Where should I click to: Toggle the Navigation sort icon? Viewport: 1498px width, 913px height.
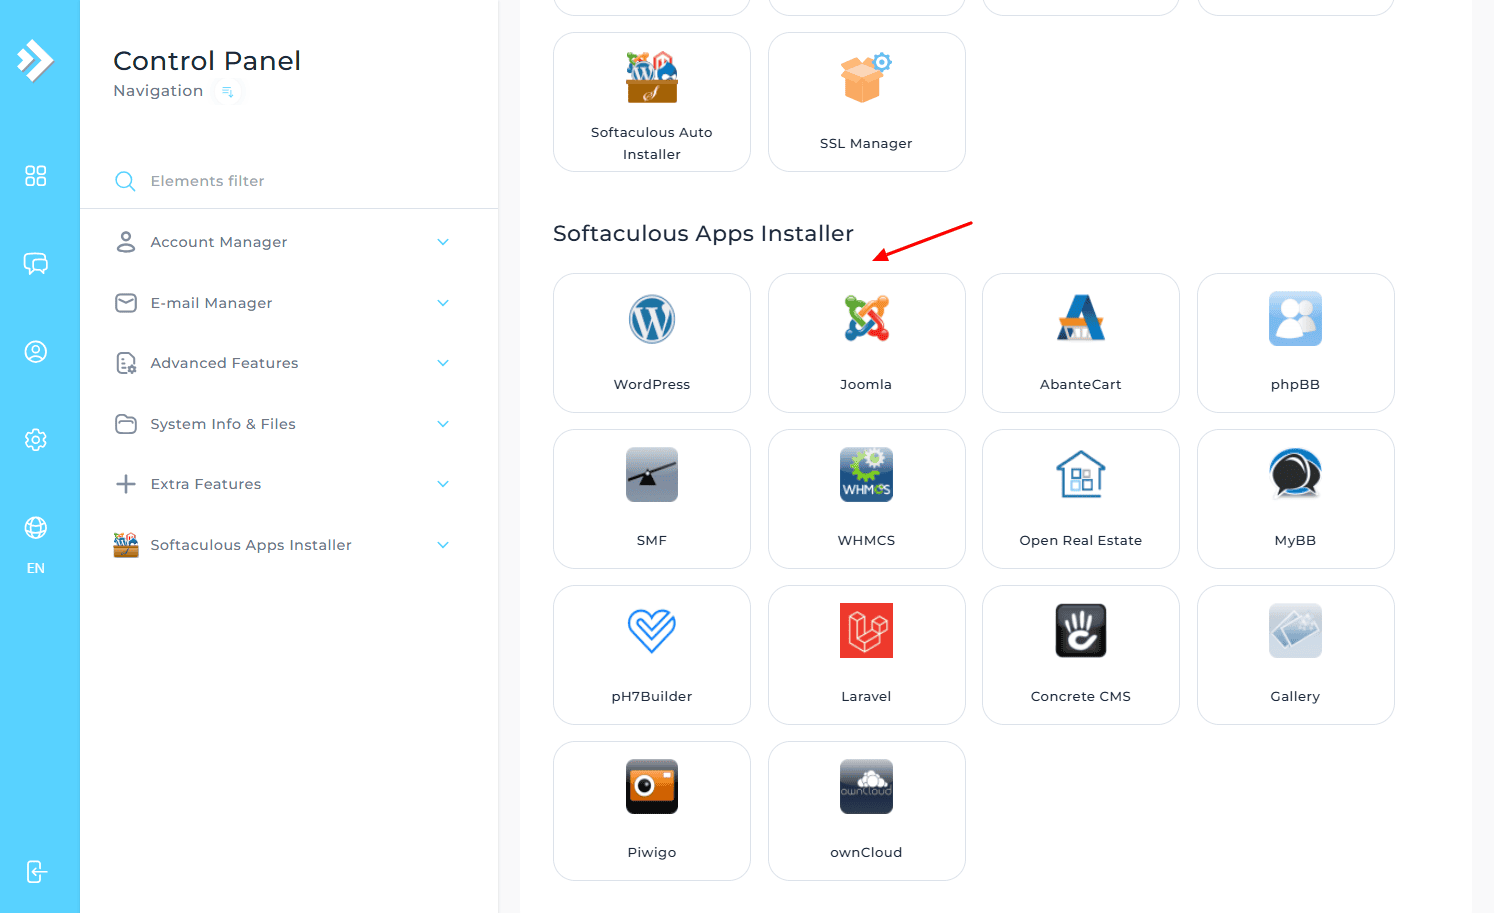(228, 92)
